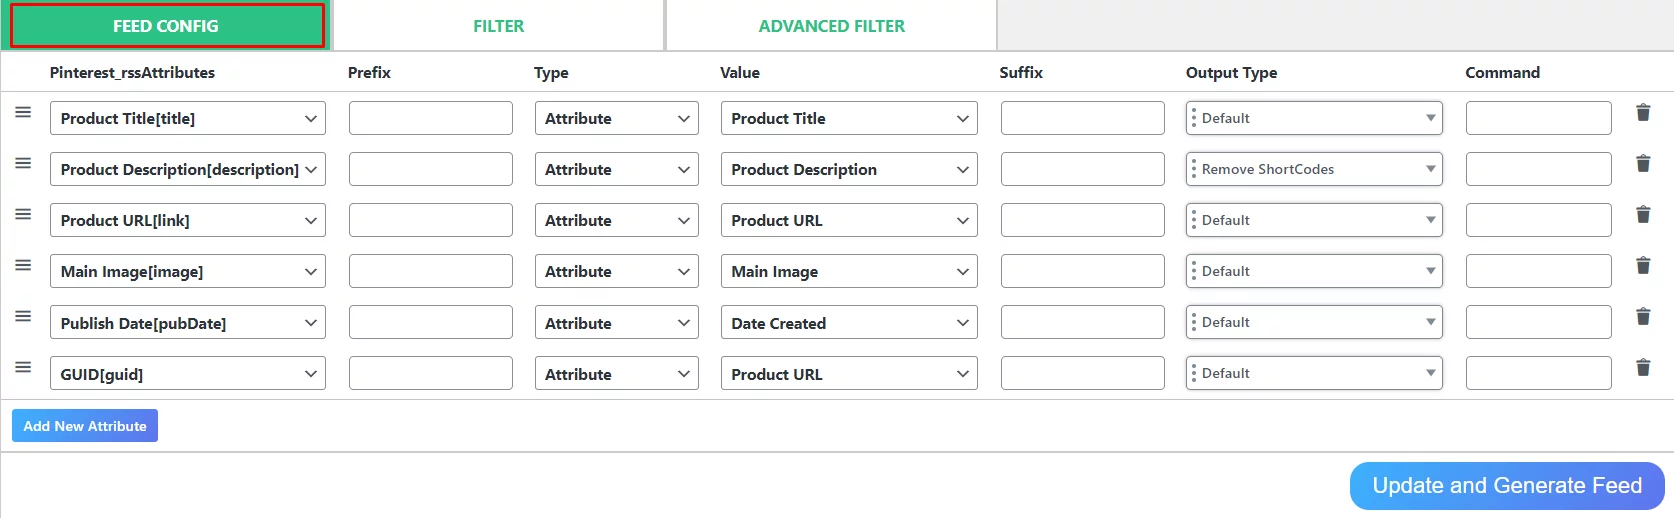
Task: Click the Prefix field for Product Title row
Action: (x=430, y=119)
